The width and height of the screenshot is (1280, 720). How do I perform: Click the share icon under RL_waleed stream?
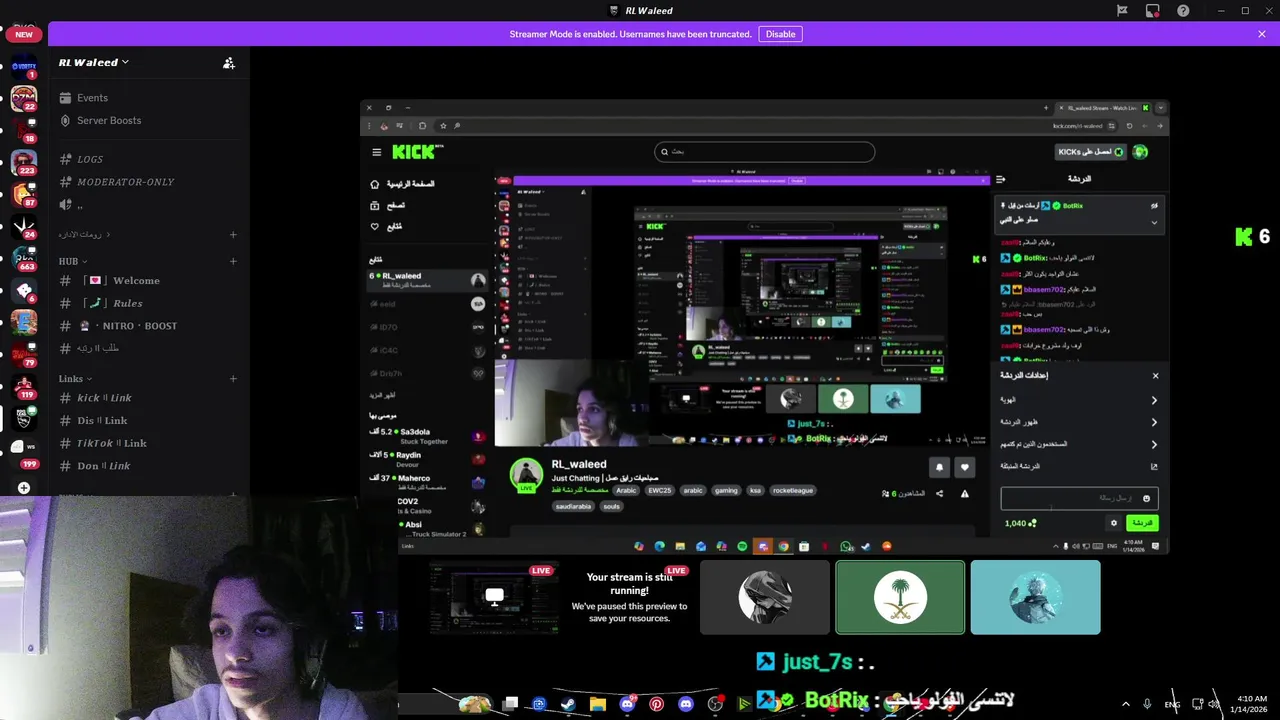click(x=939, y=494)
